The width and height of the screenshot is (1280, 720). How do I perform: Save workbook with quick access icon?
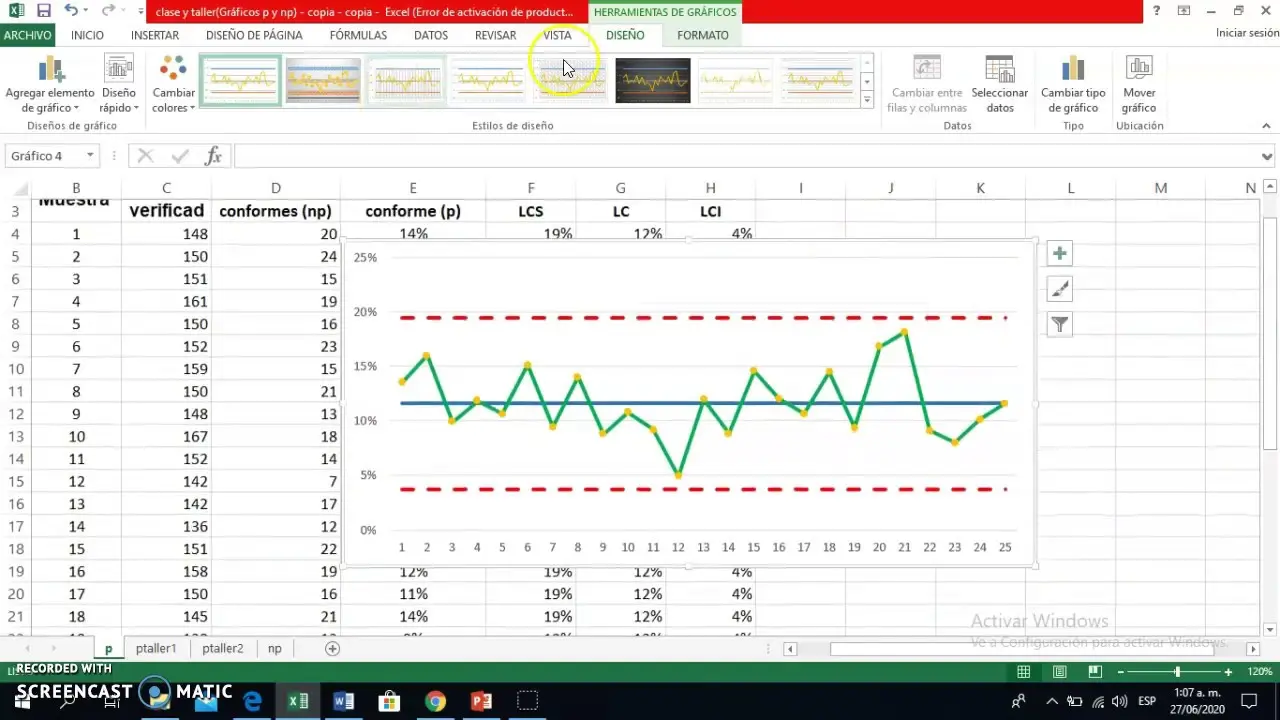click(x=43, y=11)
